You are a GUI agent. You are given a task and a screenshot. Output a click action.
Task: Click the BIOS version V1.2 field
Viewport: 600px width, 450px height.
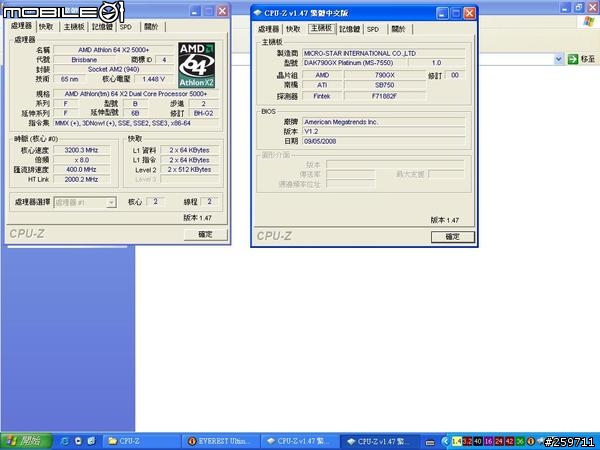384,131
